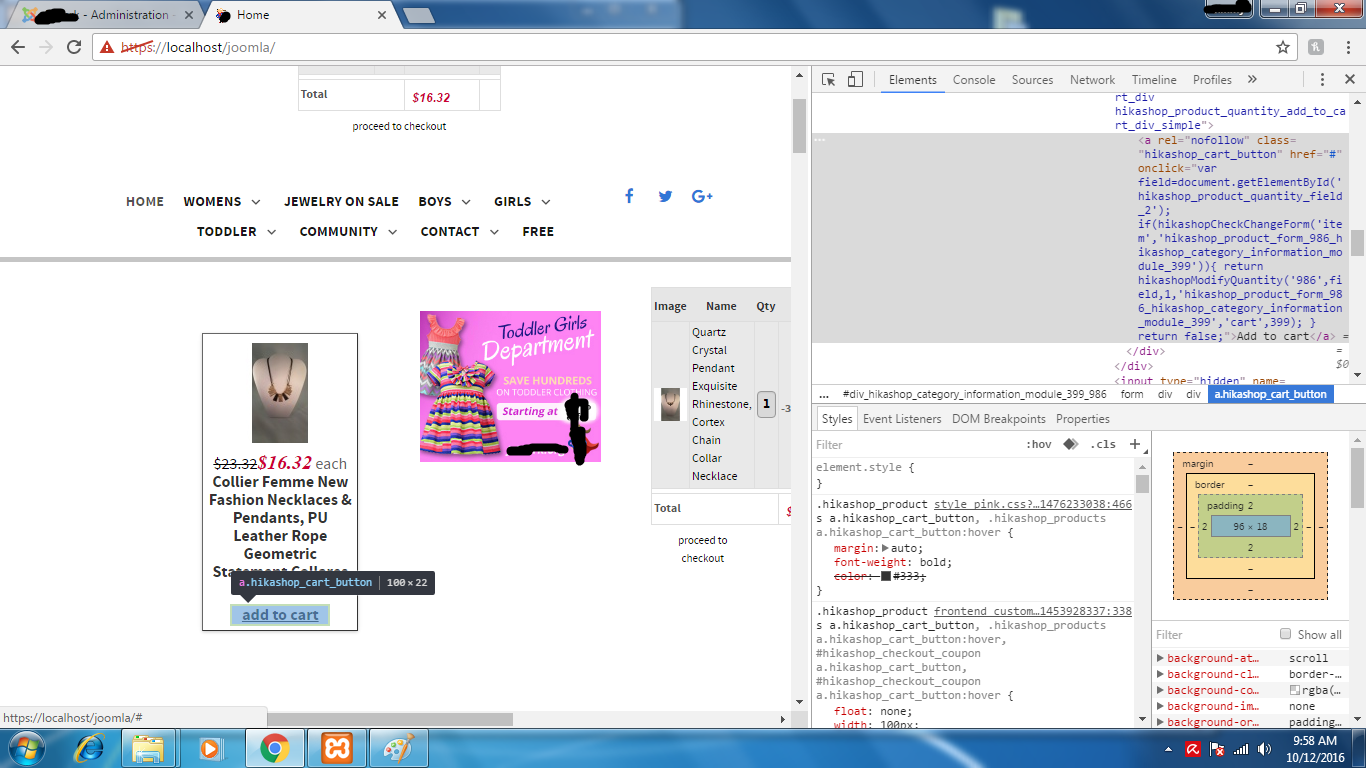Open the necklace product image

pyautogui.click(x=280, y=393)
